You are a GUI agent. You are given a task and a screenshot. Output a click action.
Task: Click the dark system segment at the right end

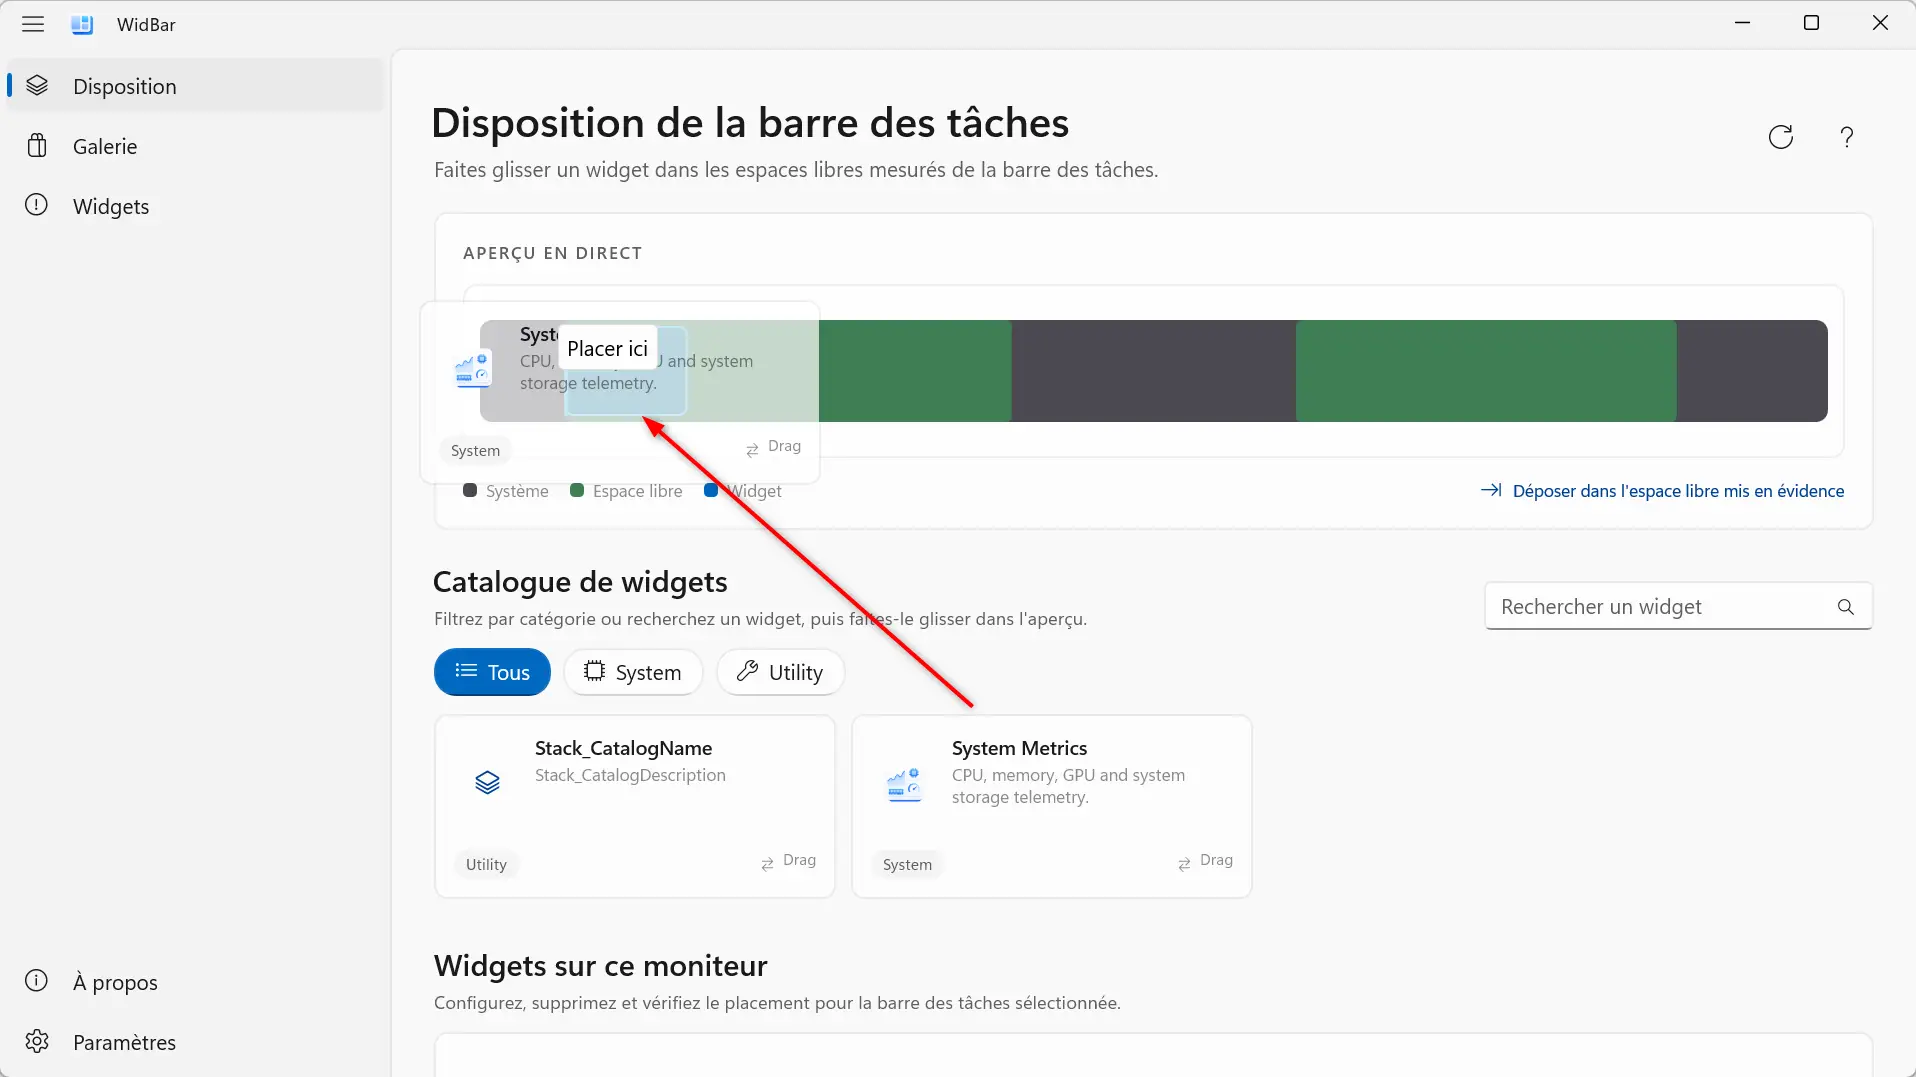tap(1752, 371)
